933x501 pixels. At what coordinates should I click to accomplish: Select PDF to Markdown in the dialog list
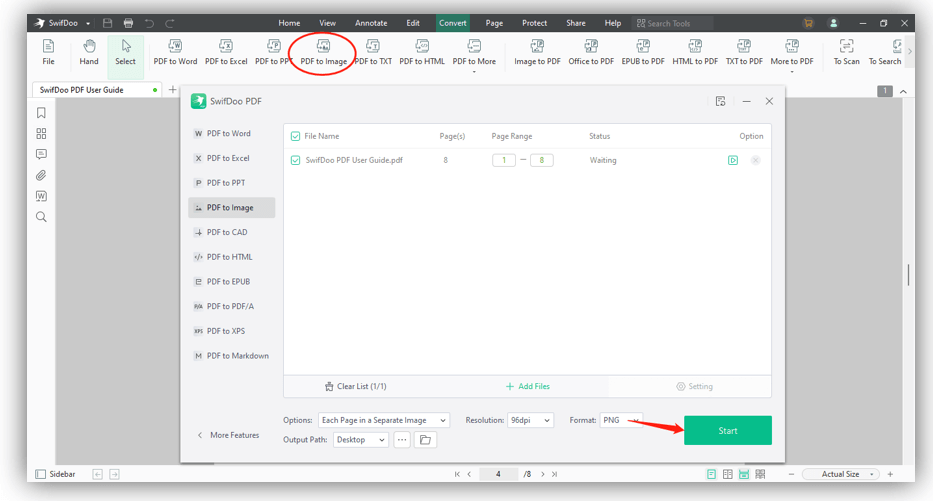point(231,356)
